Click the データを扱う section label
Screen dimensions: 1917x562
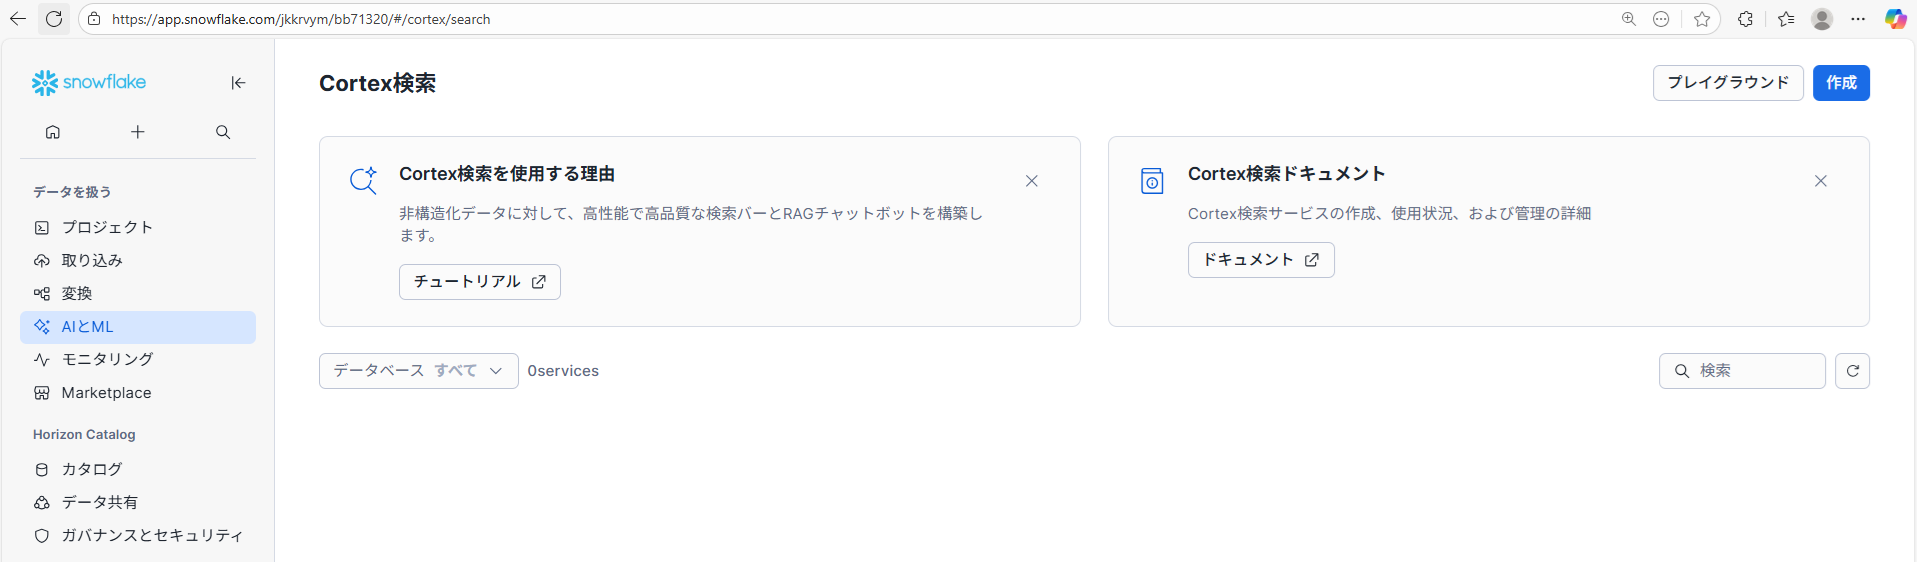pyautogui.click(x=72, y=192)
